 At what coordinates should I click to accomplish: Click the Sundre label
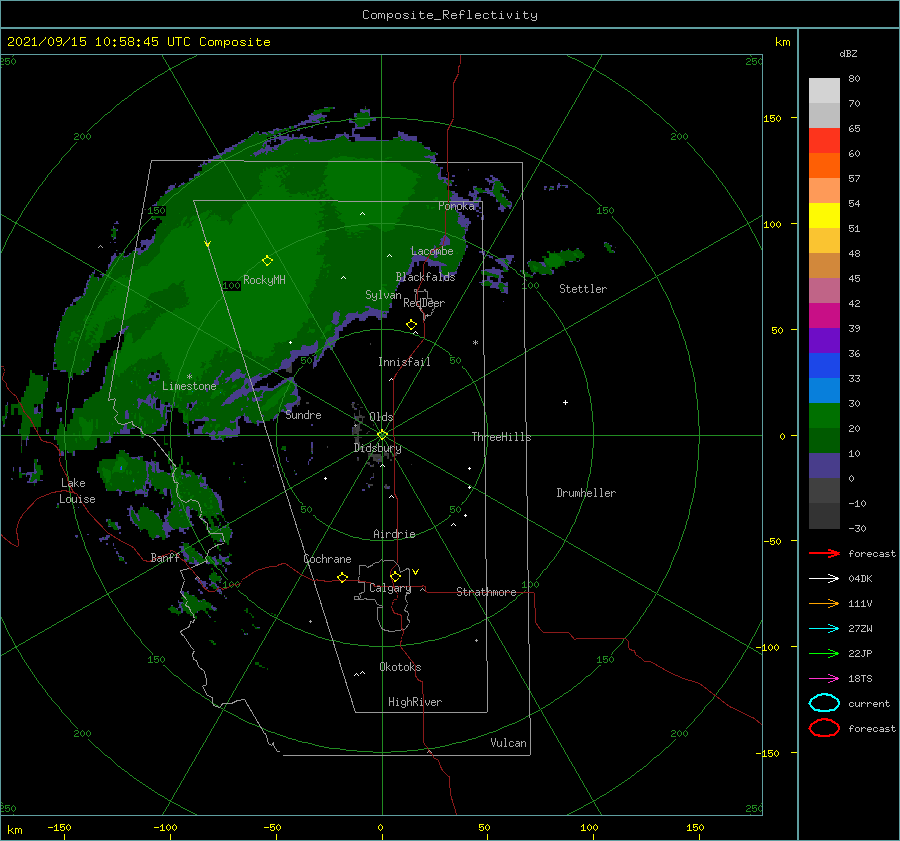[303, 415]
